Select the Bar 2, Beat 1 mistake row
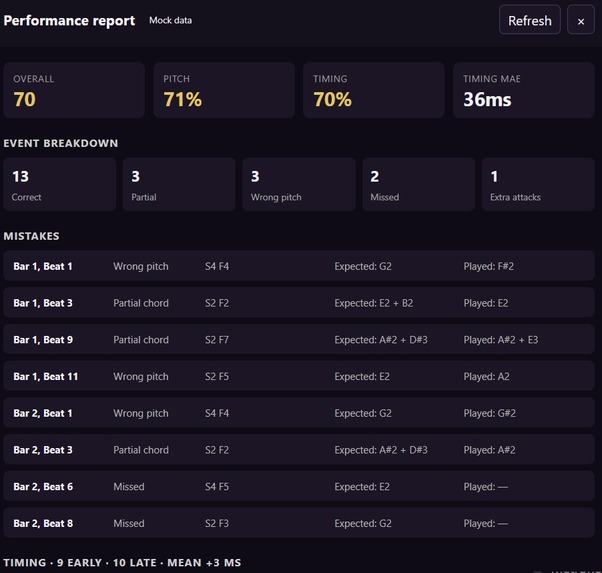602x573 pixels. click(299, 413)
